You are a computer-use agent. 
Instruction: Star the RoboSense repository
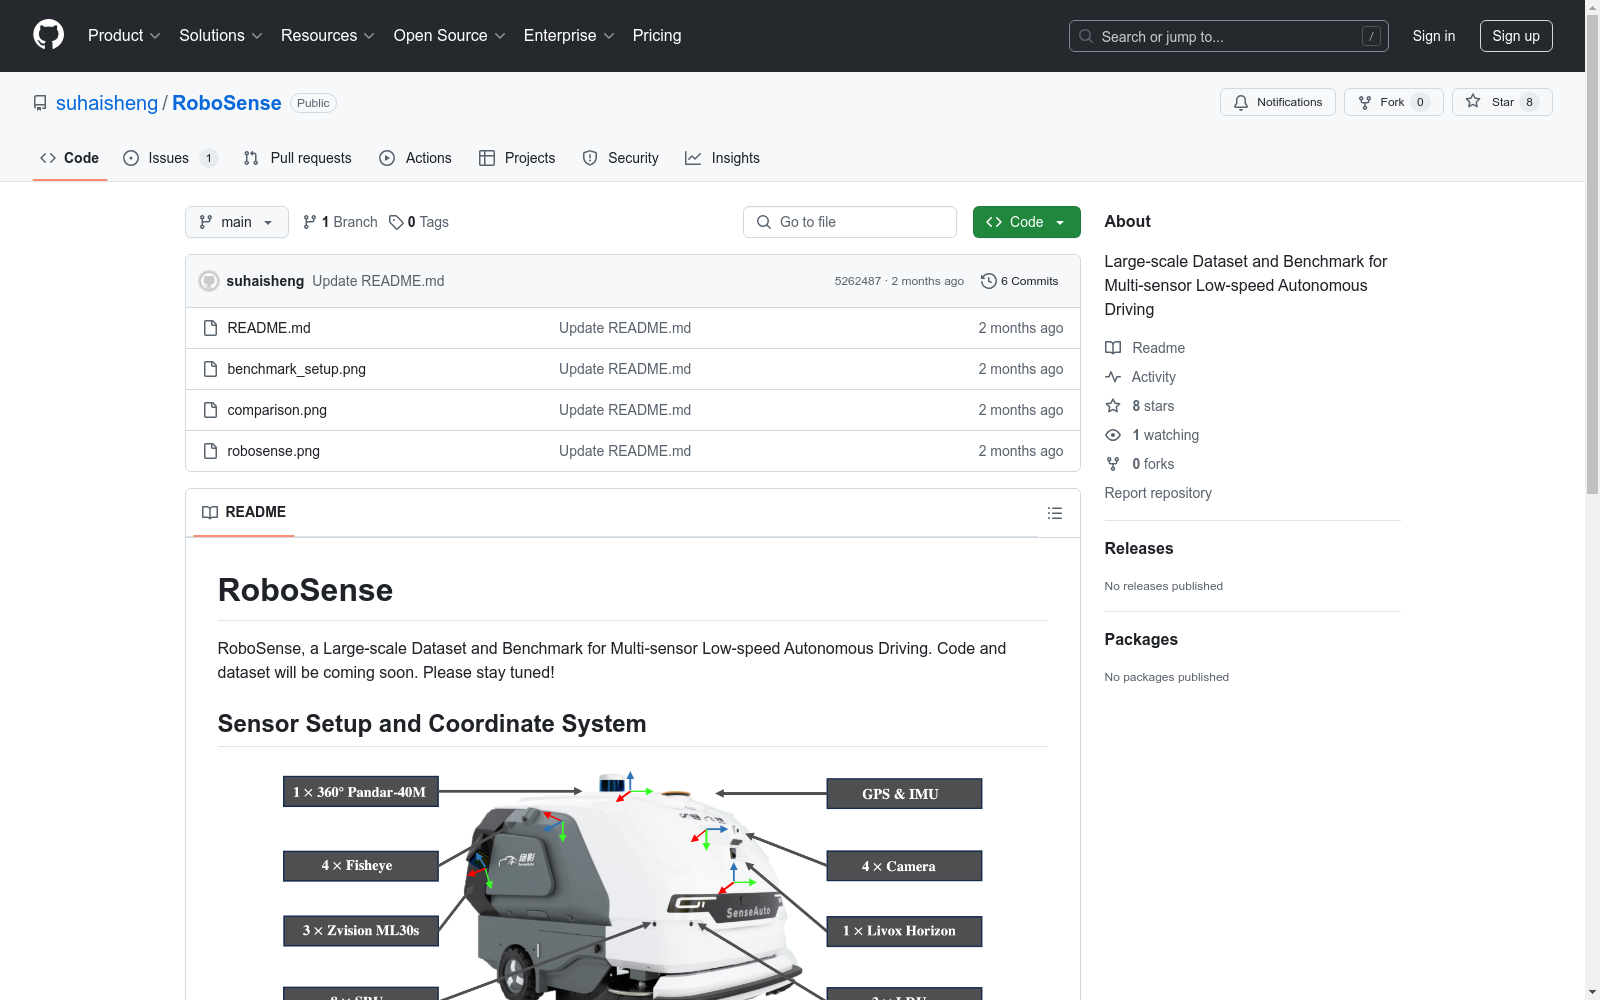pyautogui.click(x=1502, y=102)
